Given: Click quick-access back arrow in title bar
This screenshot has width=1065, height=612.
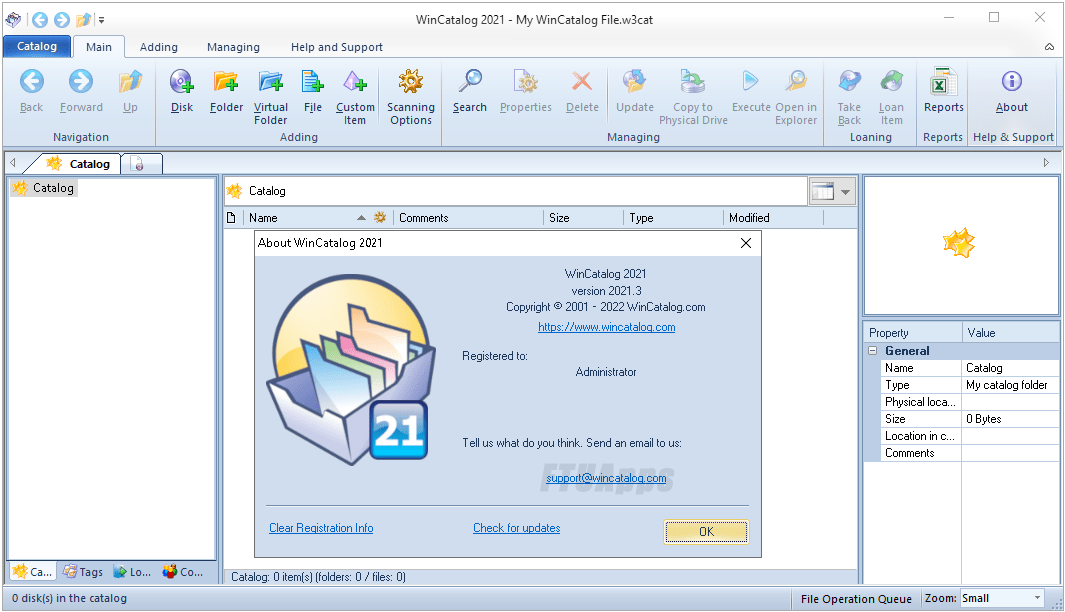Looking at the screenshot, I should tap(40, 20).
